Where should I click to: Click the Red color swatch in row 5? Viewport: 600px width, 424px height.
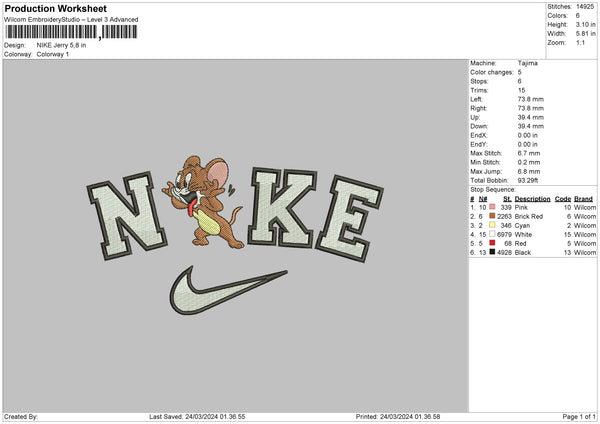(492, 243)
